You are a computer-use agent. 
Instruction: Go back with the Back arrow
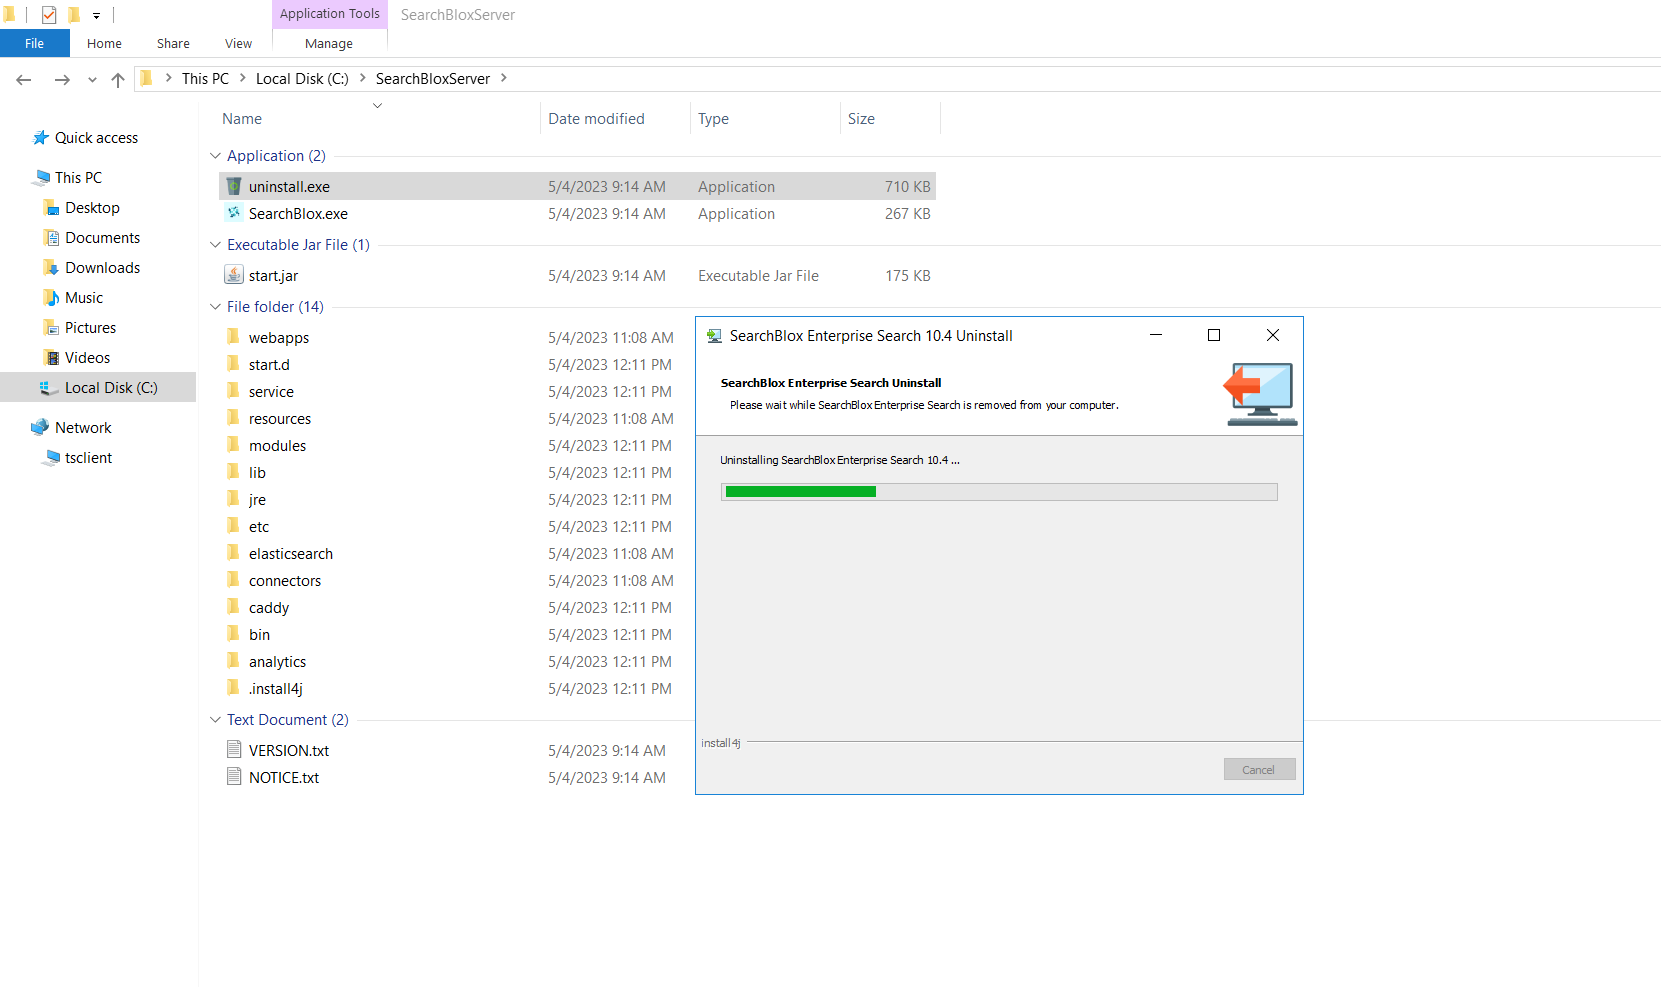point(24,79)
